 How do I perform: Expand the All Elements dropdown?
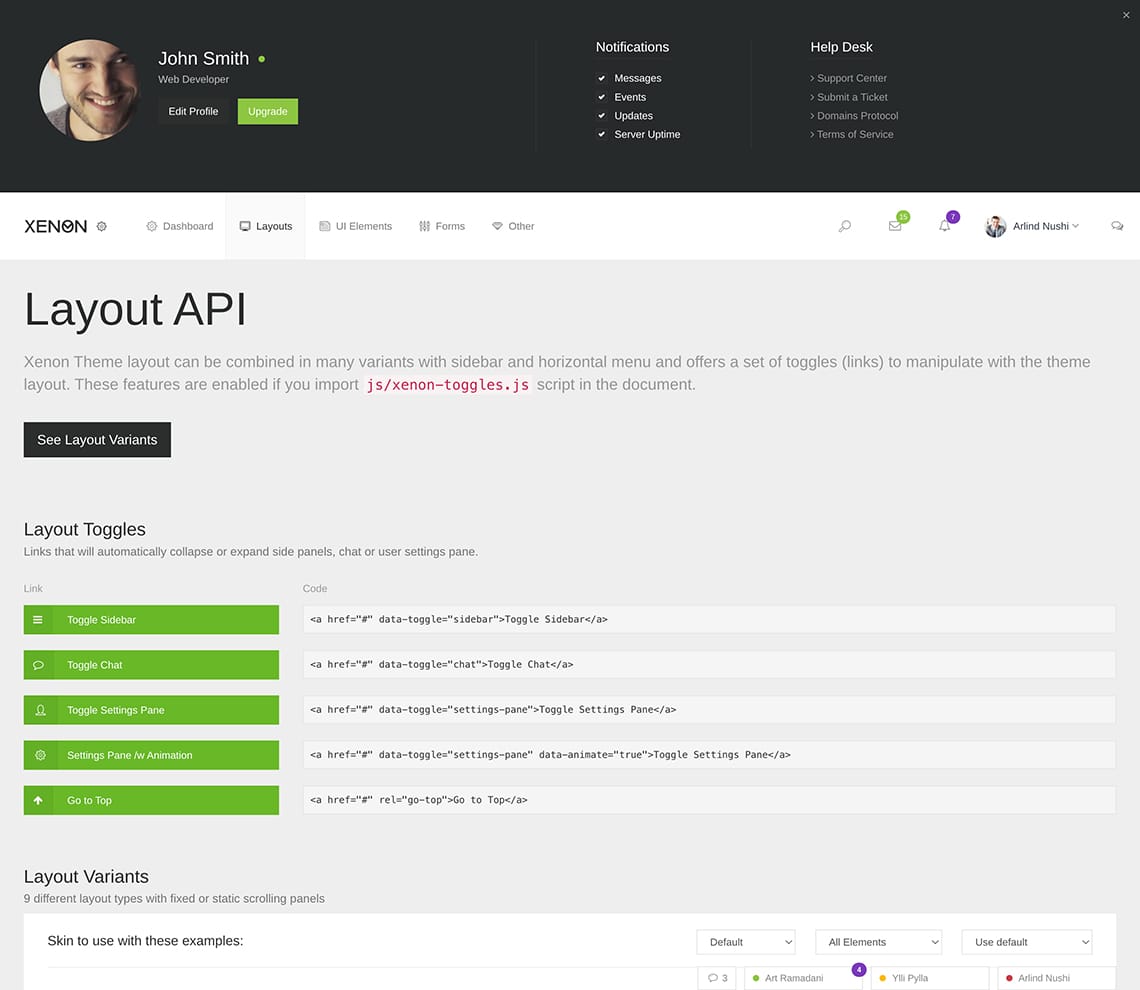click(878, 941)
